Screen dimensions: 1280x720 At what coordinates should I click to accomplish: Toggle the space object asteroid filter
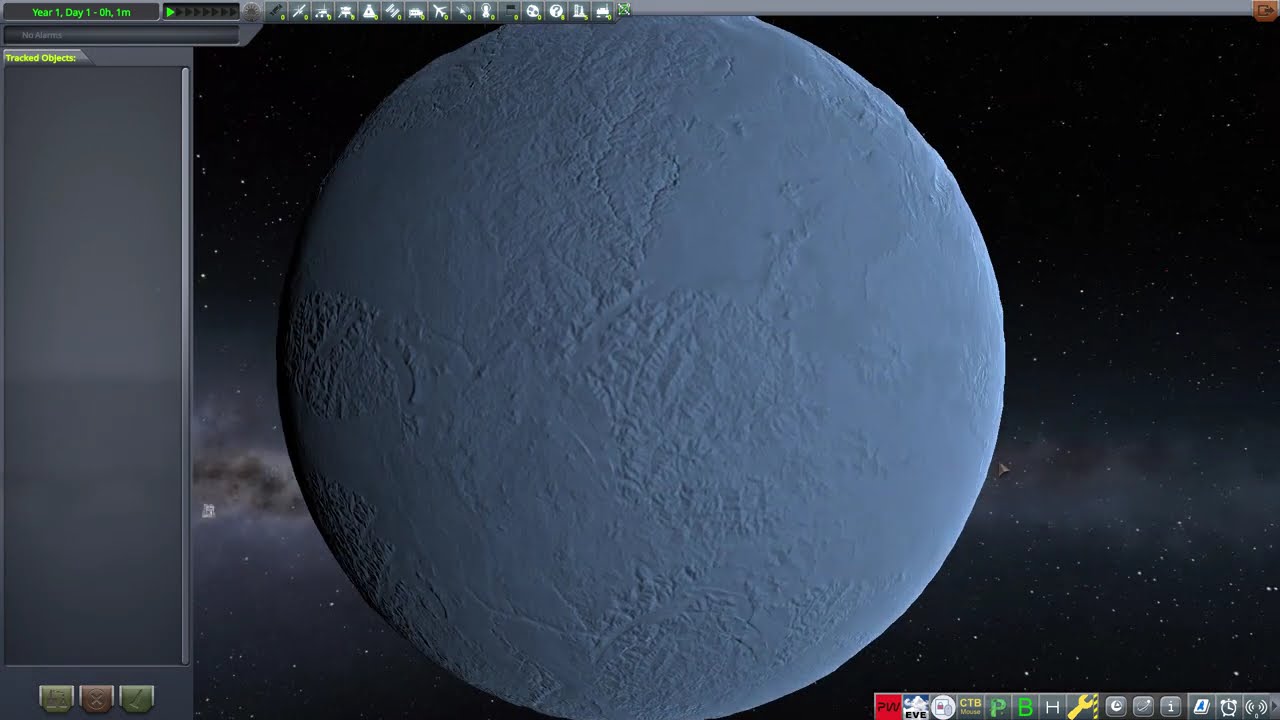tap(534, 12)
